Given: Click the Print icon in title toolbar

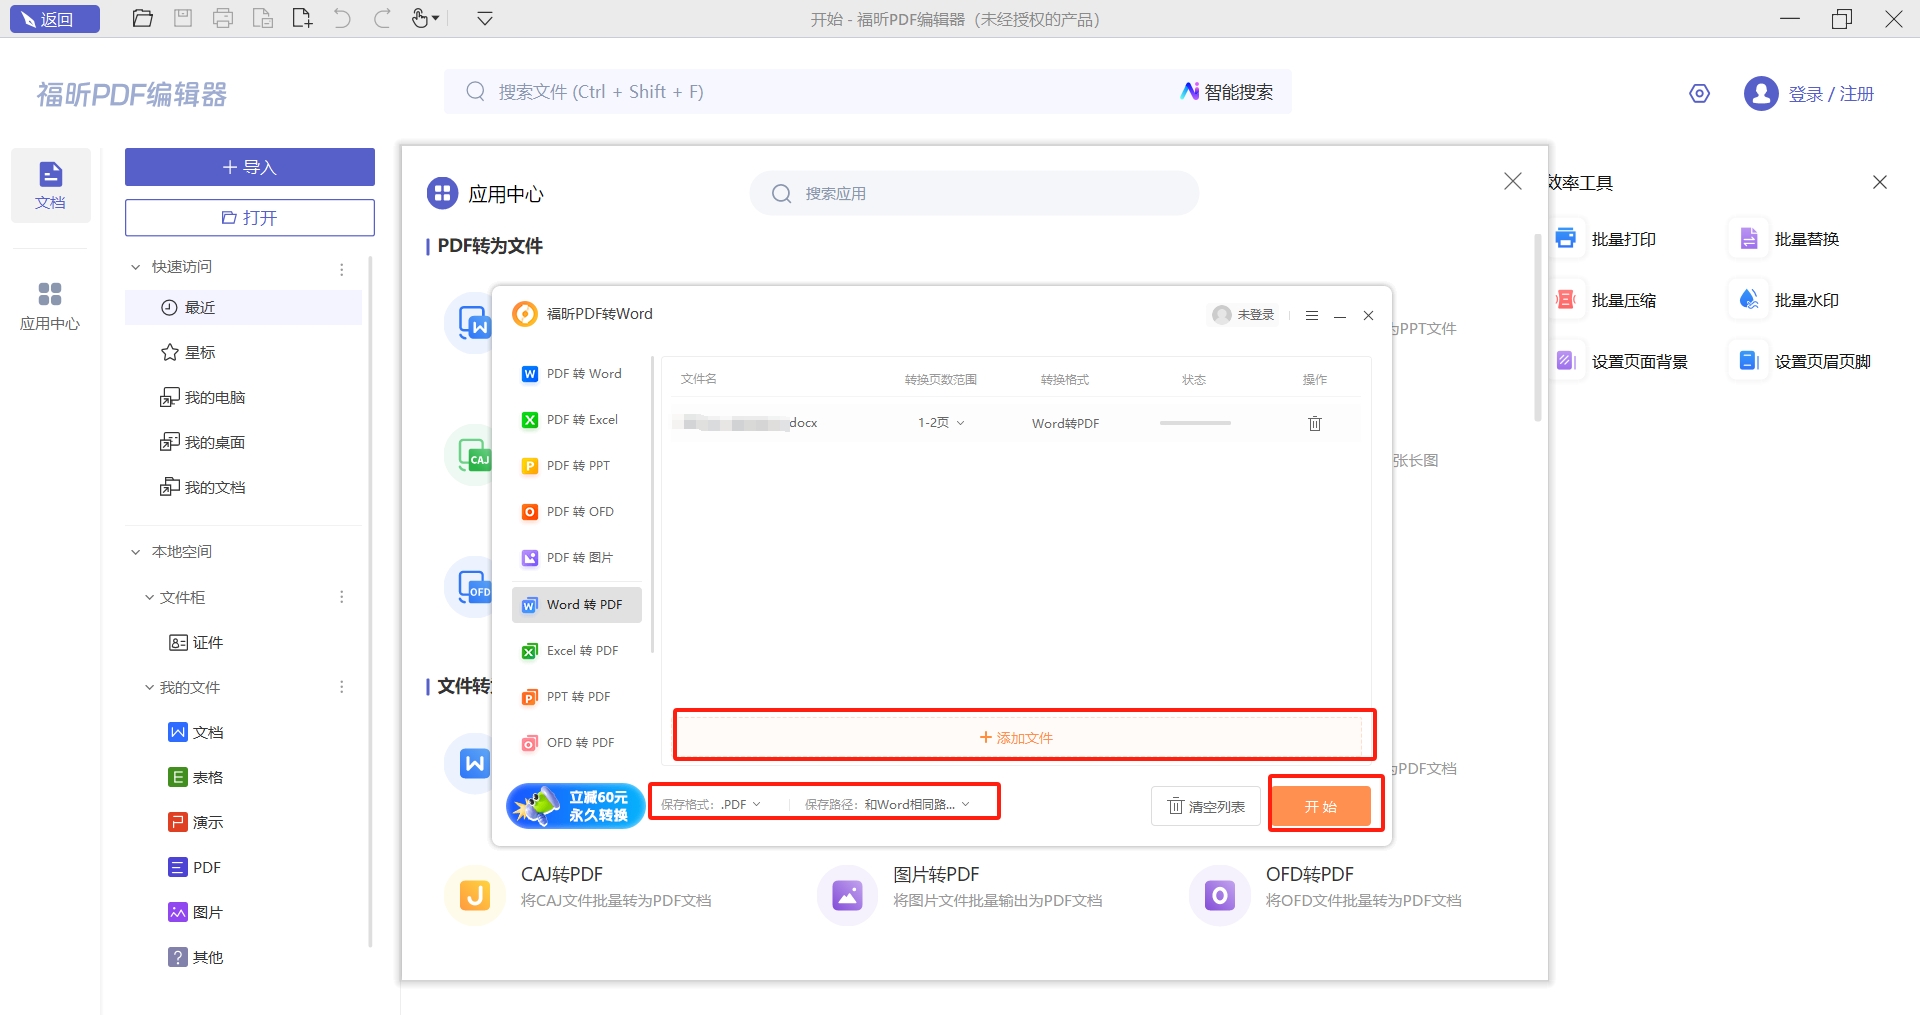Looking at the screenshot, I should click(x=223, y=18).
